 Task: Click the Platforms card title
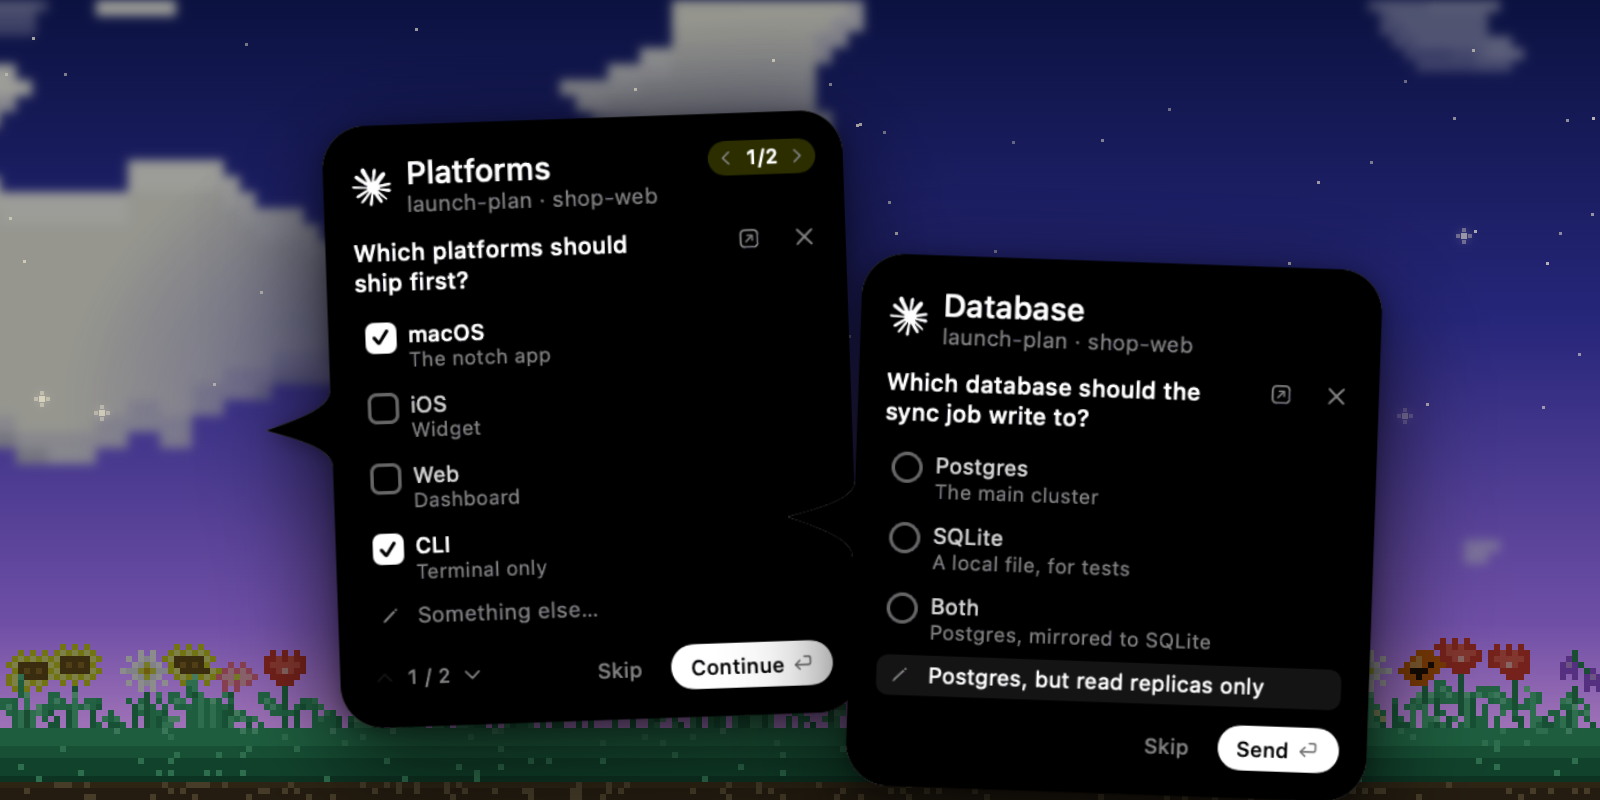point(478,171)
